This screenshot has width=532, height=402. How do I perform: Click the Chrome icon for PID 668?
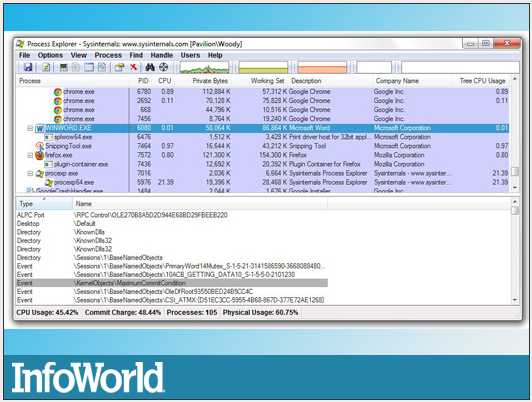58,110
